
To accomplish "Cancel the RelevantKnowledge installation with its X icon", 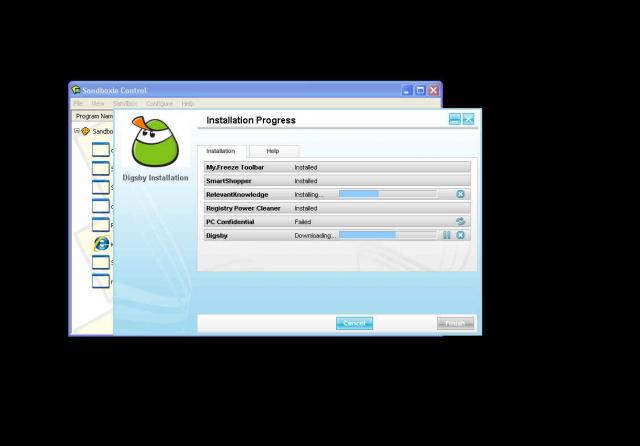I will point(460,194).
